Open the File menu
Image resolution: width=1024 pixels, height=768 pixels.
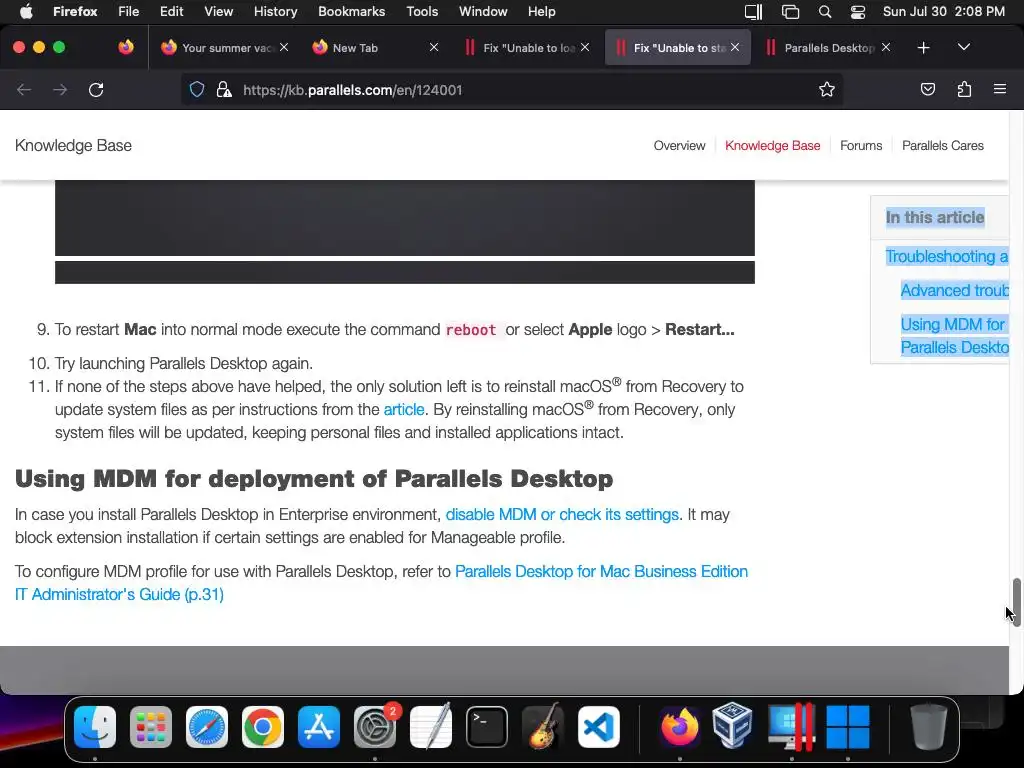pyautogui.click(x=128, y=11)
